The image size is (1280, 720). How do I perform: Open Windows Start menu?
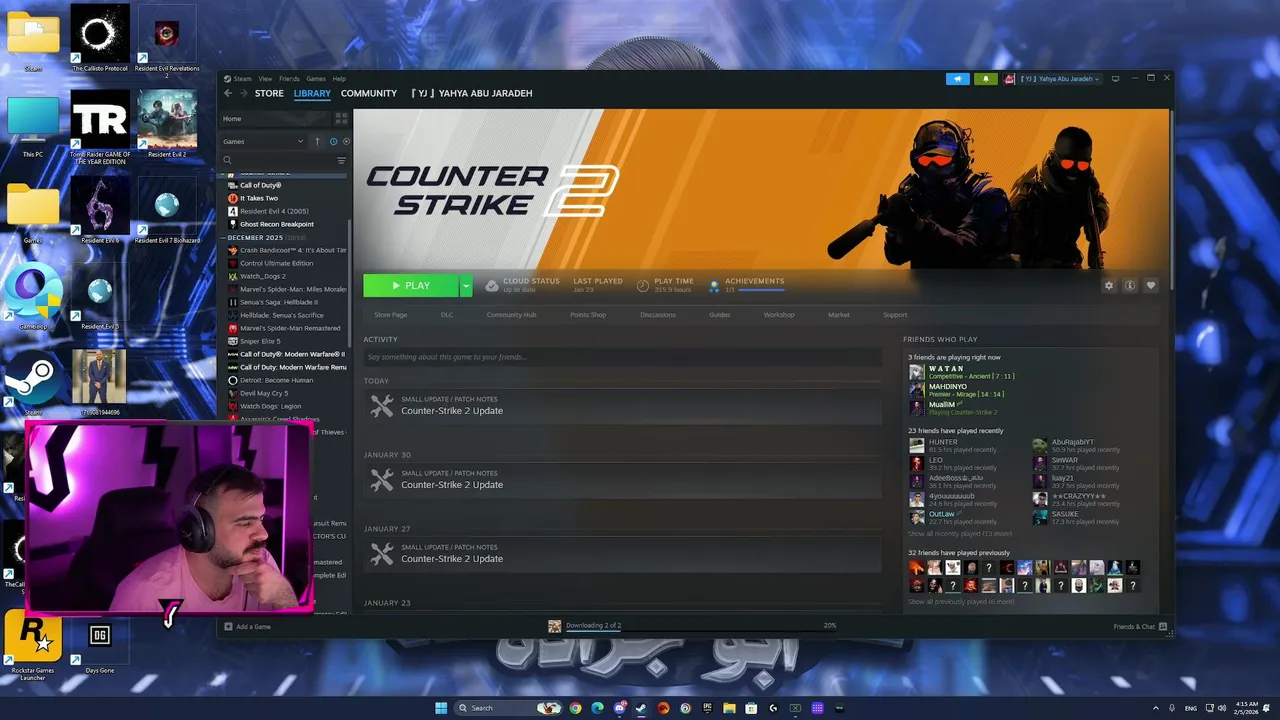(441, 708)
